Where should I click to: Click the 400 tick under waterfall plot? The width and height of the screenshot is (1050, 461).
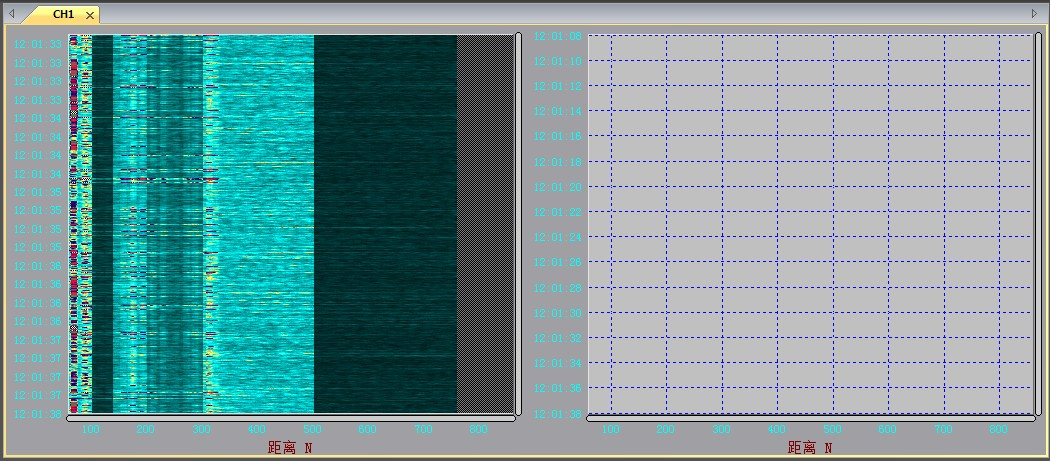(256, 430)
